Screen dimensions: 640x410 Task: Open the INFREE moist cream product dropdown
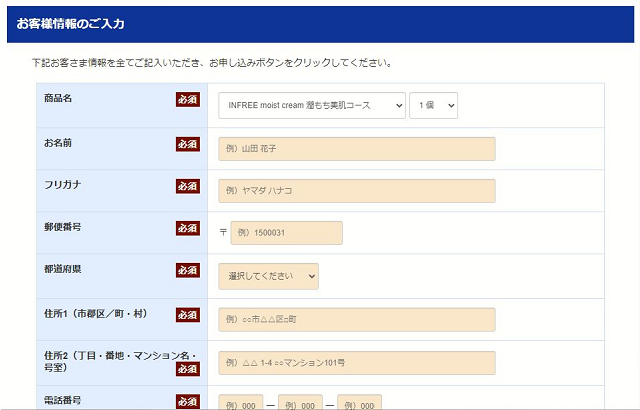pos(312,105)
